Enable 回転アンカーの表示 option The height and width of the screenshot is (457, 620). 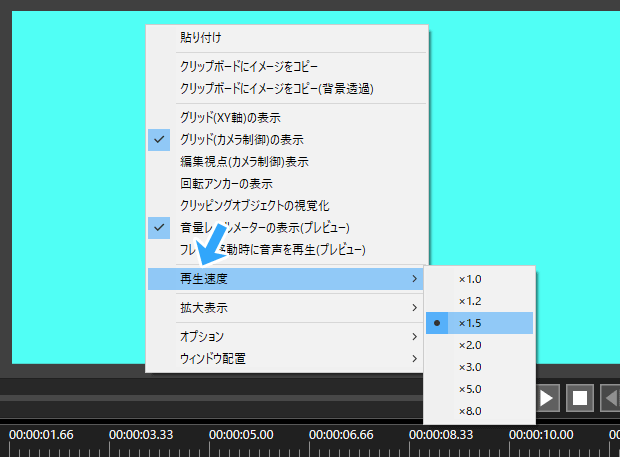[x=287, y=184]
